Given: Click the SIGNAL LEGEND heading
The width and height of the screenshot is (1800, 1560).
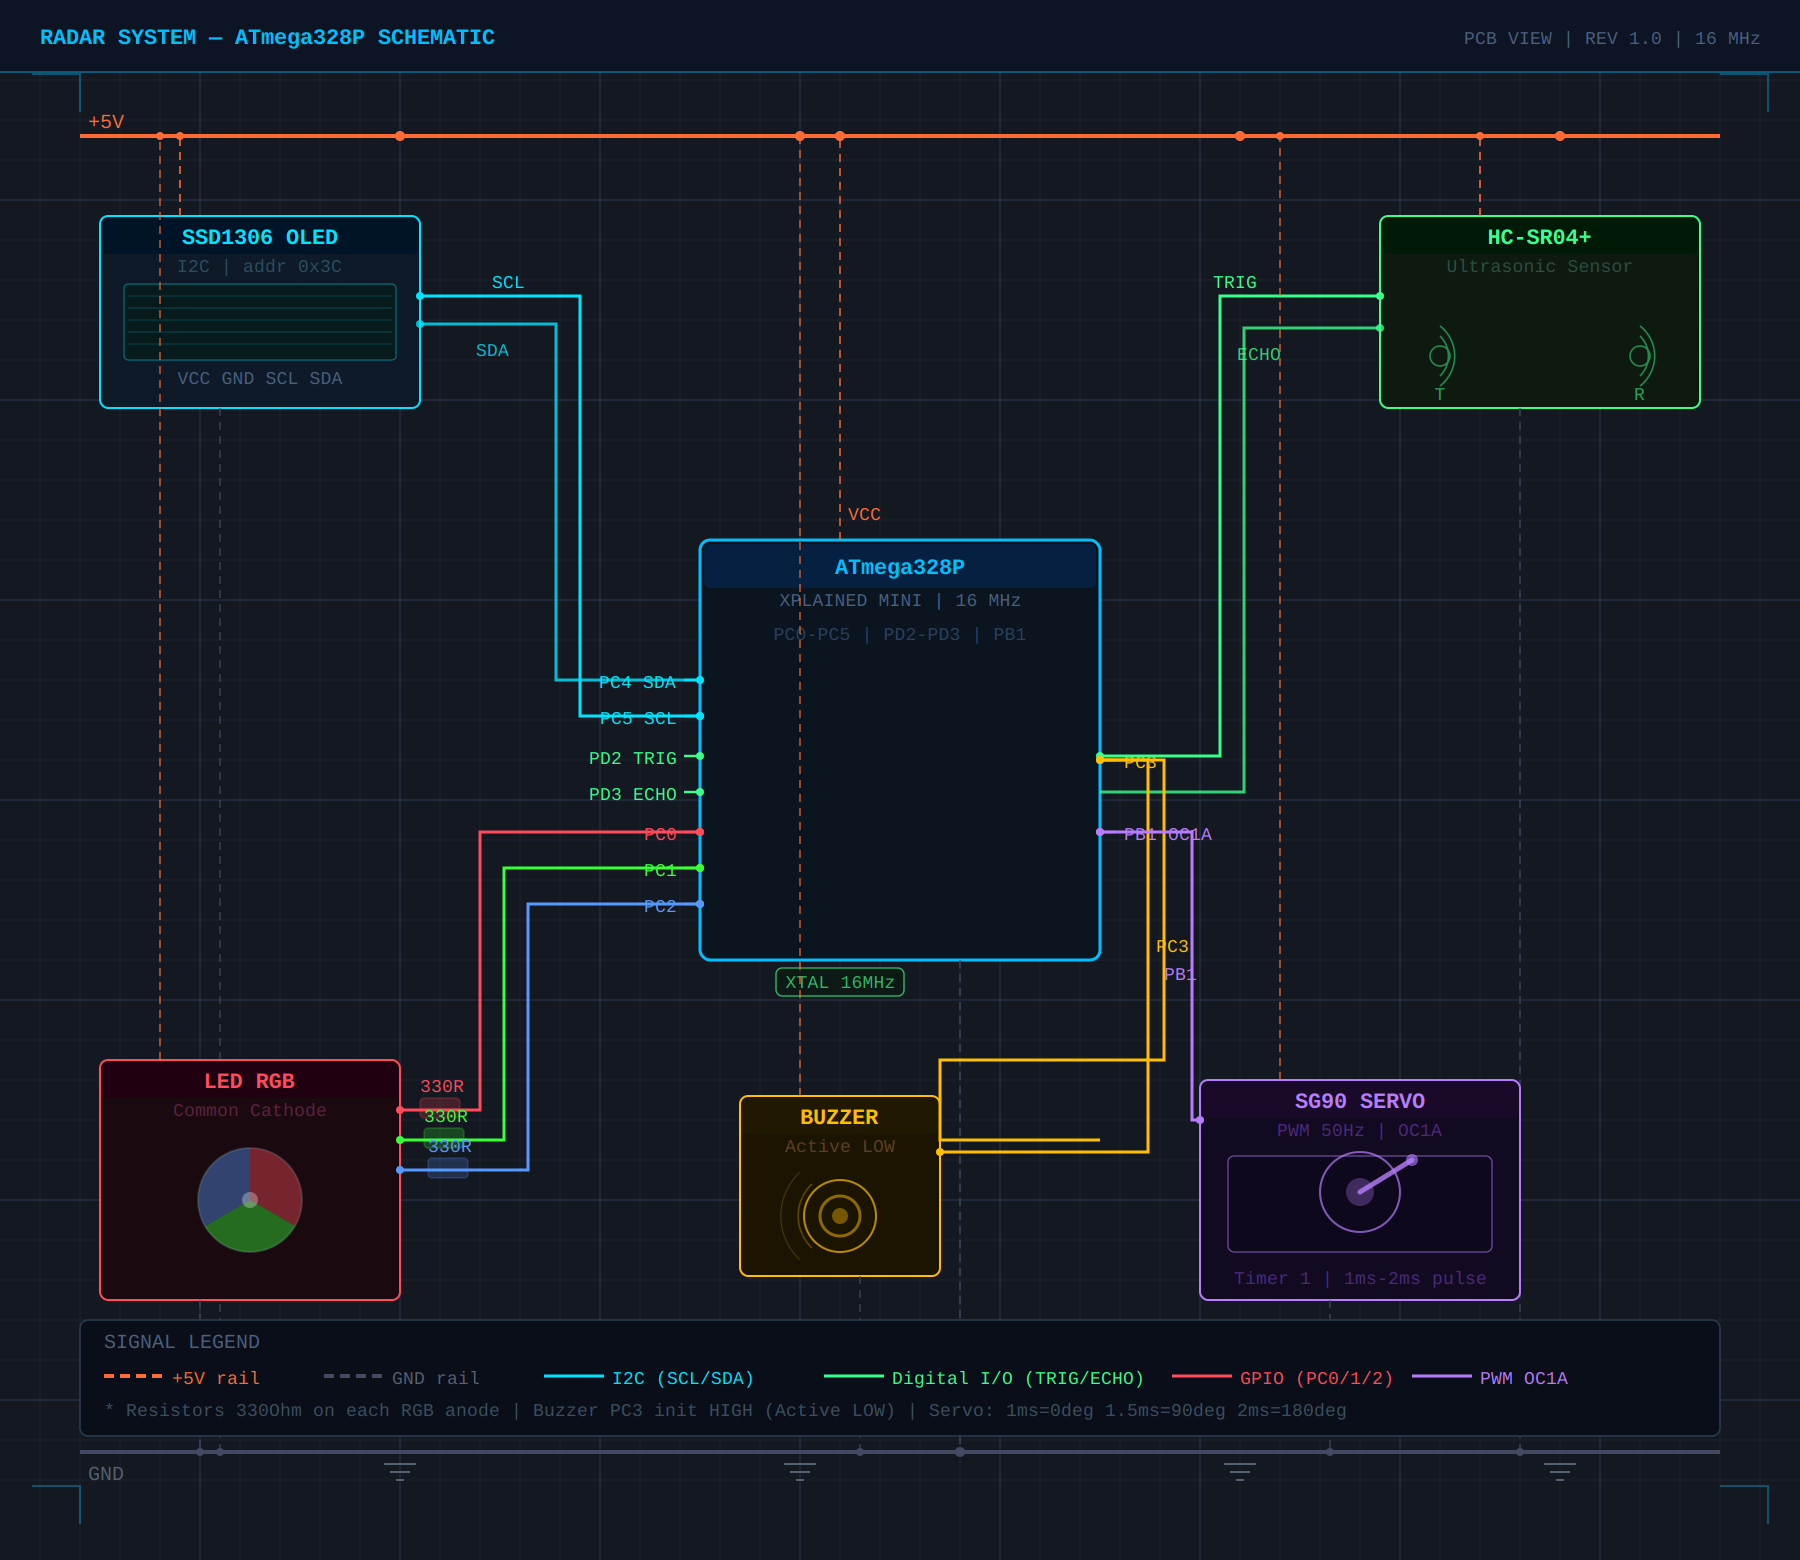Looking at the screenshot, I should 181,1342.
